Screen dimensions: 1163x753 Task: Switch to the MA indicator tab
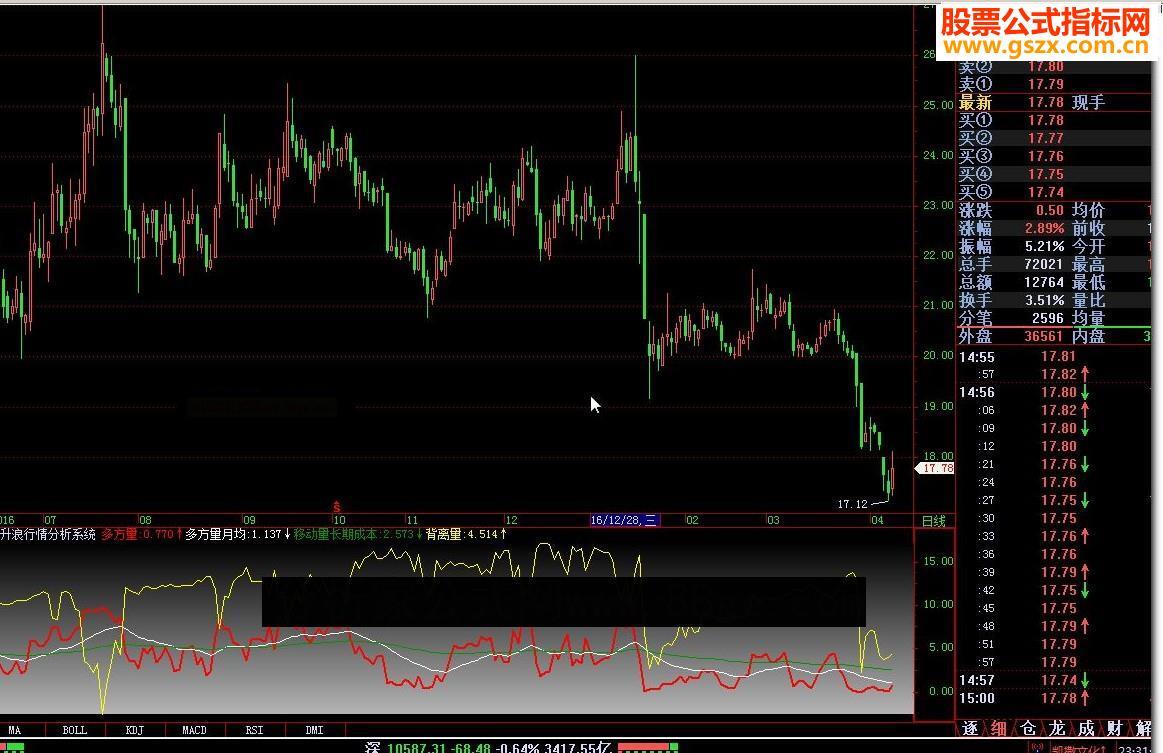point(15,730)
